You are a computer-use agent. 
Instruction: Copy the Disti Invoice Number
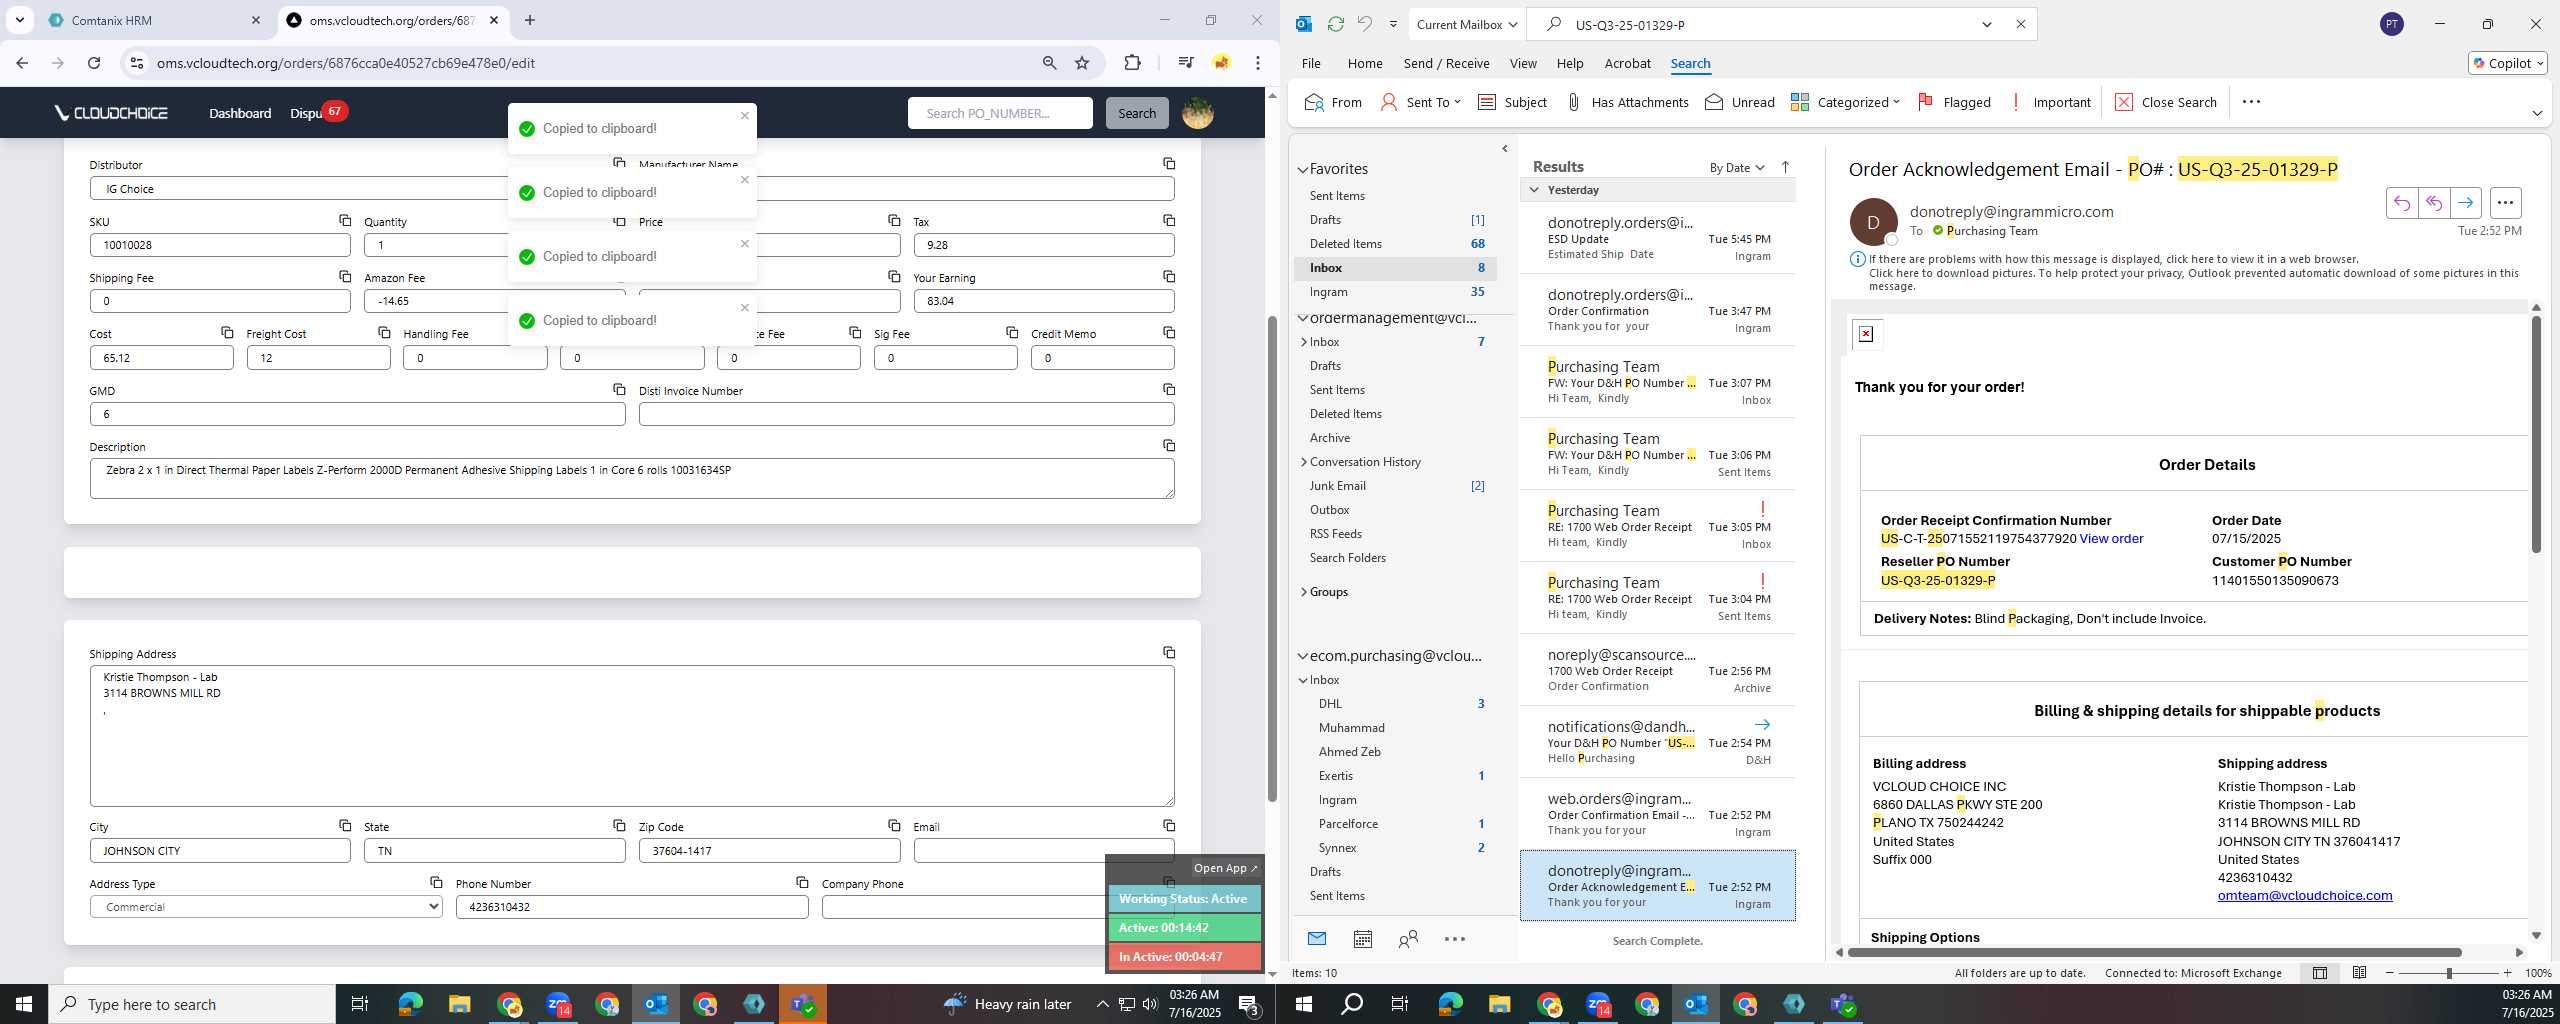pyautogui.click(x=1168, y=389)
